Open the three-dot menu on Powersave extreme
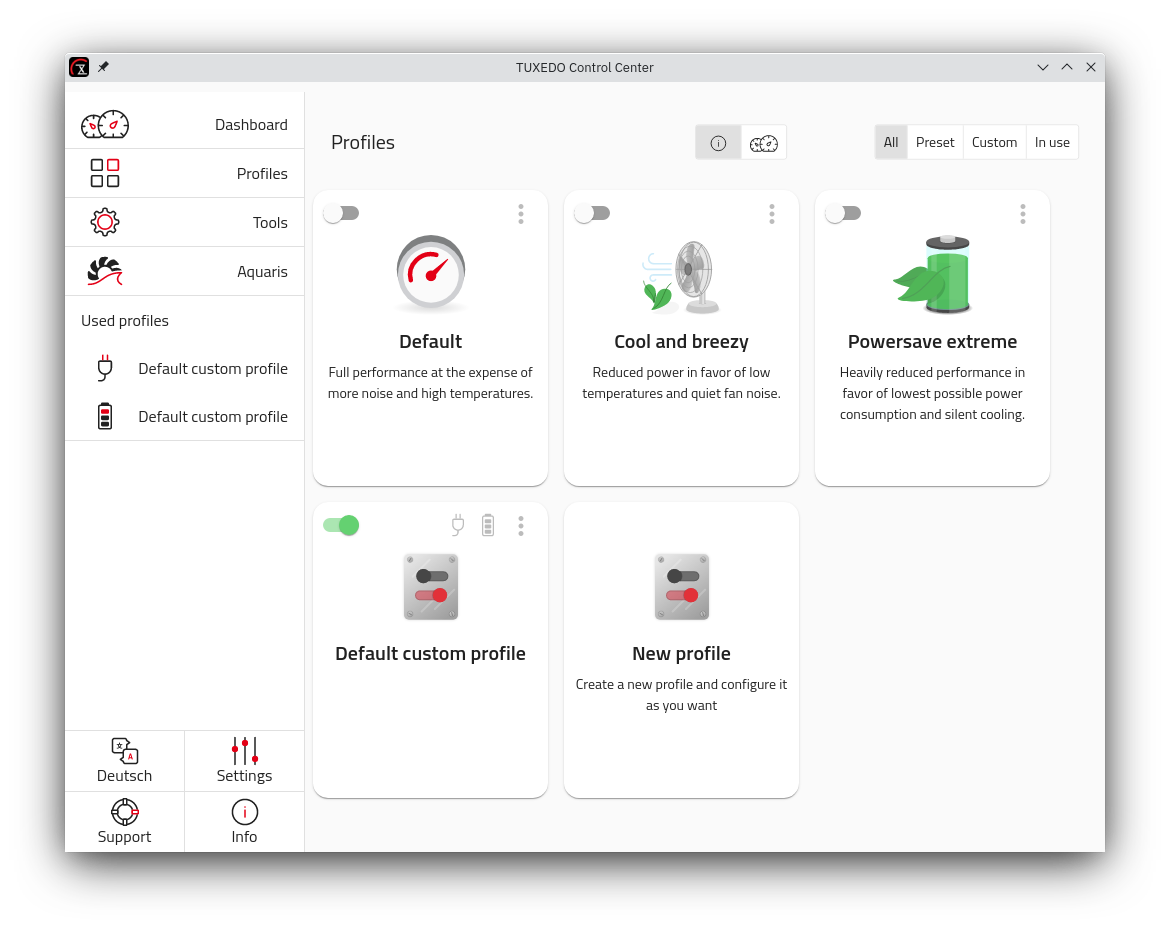The height and width of the screenshot is (929, 1170). click(1022, 214)
